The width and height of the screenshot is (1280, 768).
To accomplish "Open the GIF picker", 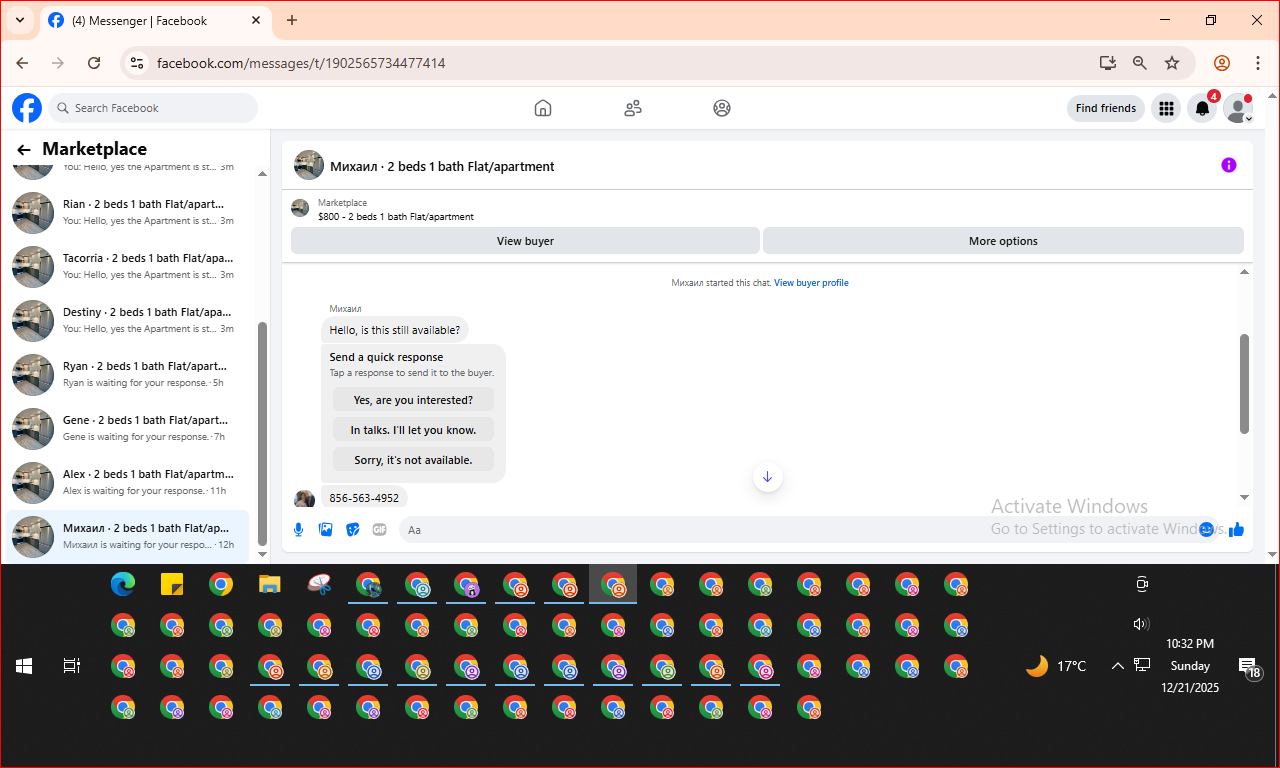I will pos(379,529).
